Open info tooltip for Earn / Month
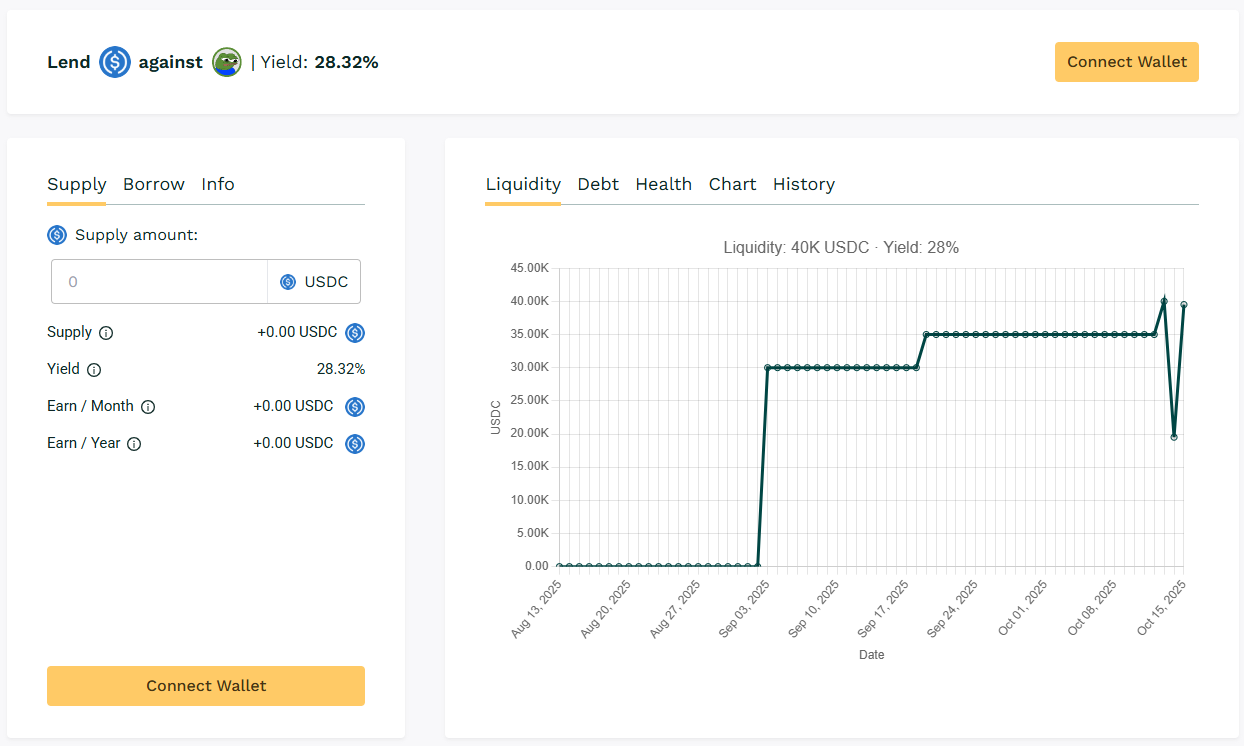The image size is (1244, 746). click(x=148, y=407)
